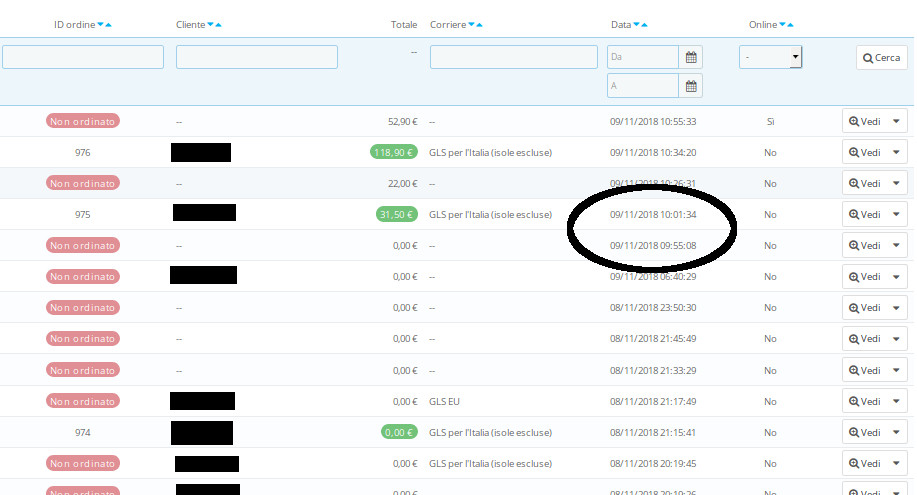Expand actions dropdown for order 976
917x495 pixels.
click(x=897, y=152)
